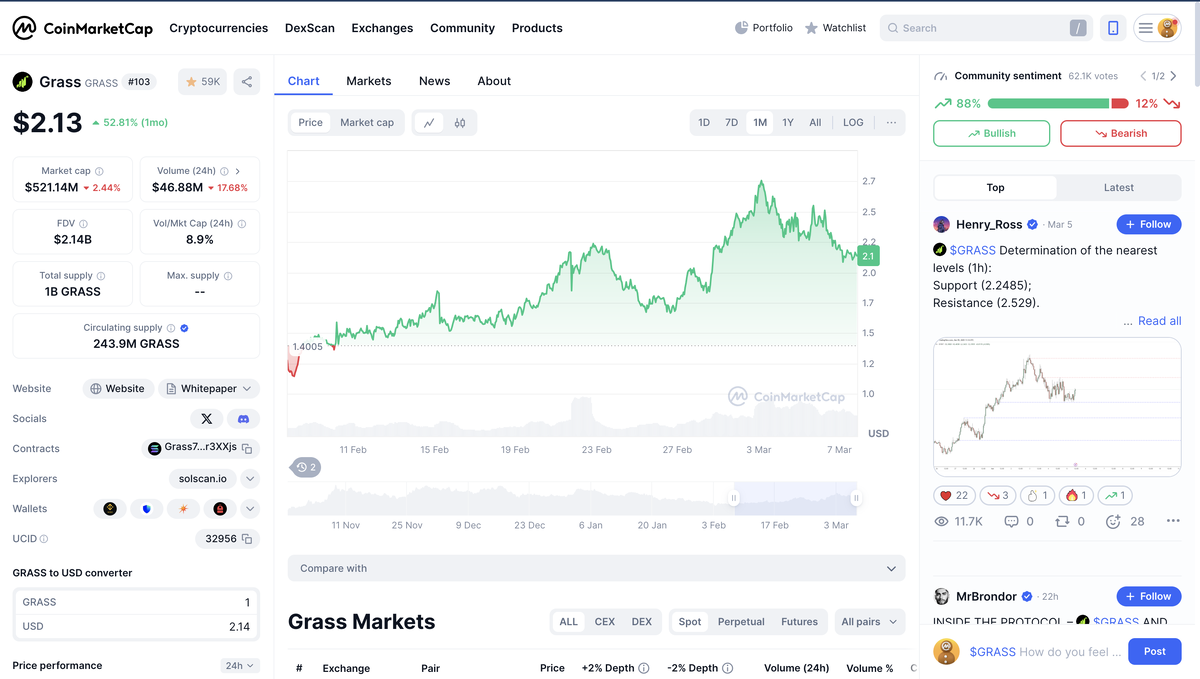Switch to candlestick chart view
The width and height of the screenshot is (1200, 679).
tap(460, 123)
